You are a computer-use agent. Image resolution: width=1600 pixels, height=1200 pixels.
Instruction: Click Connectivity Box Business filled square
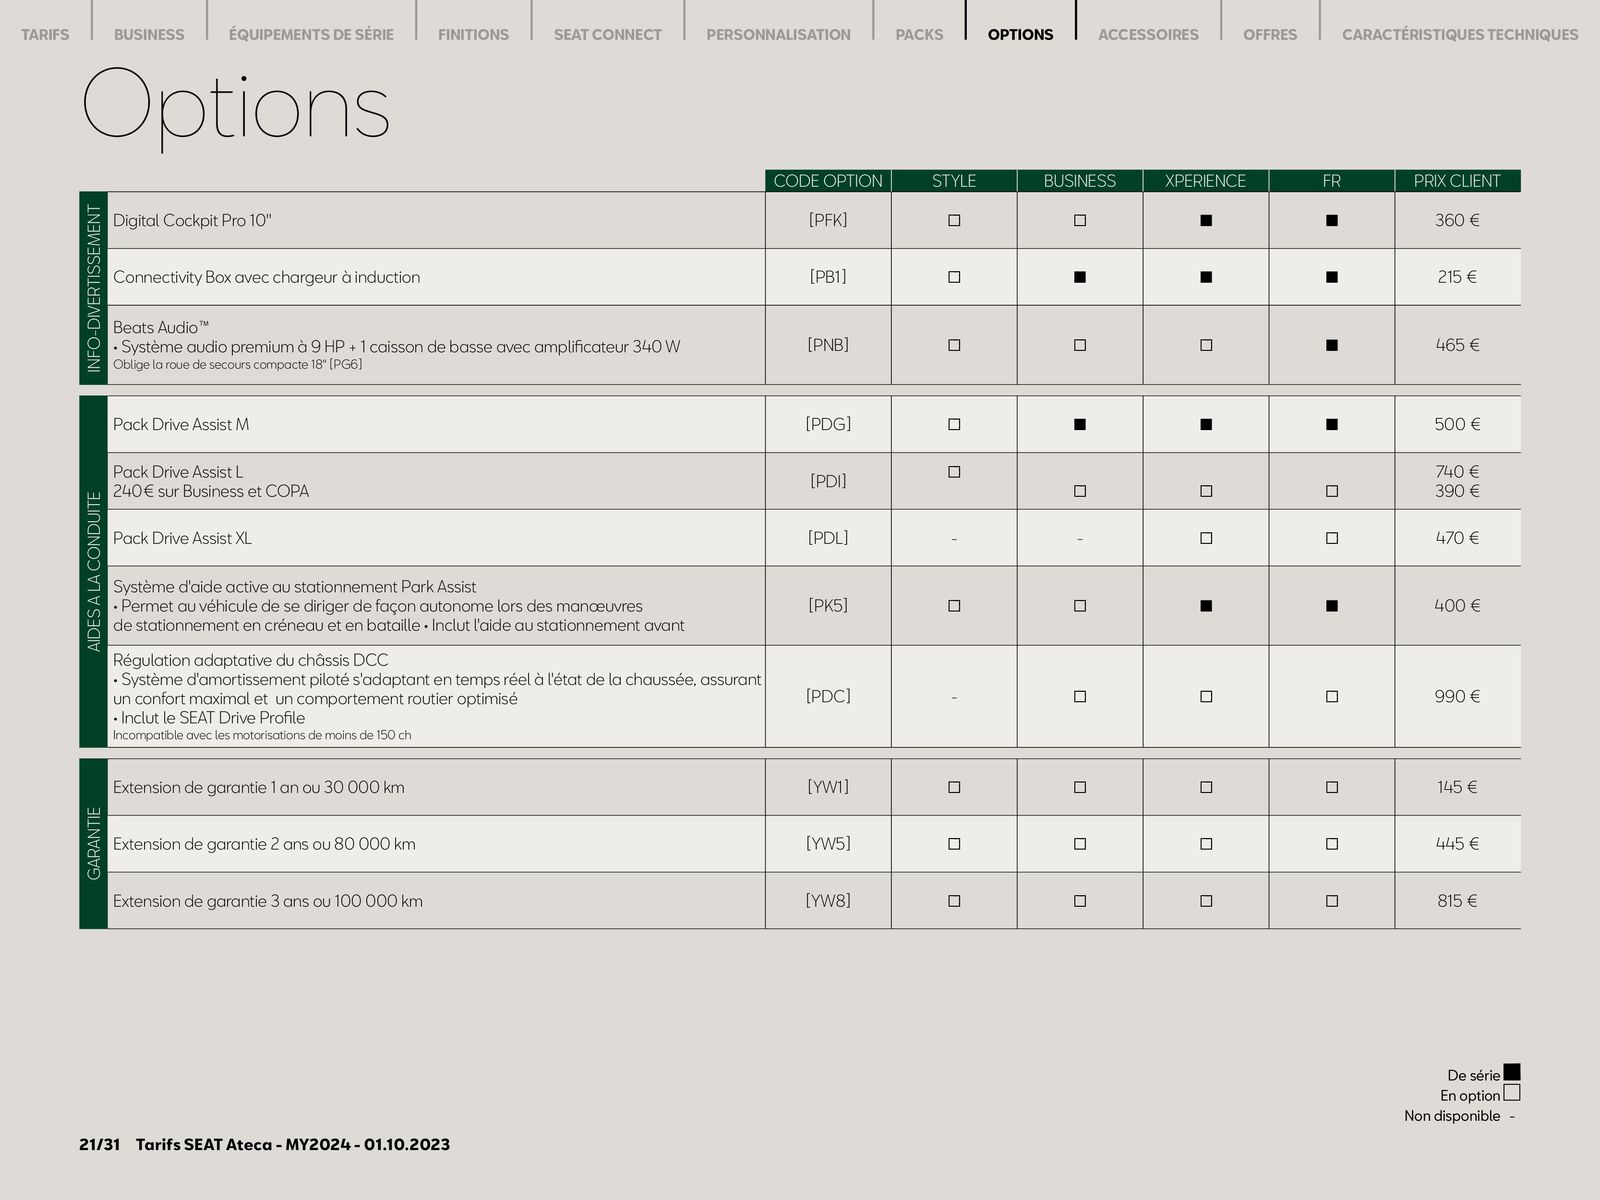pos(1080,277)
